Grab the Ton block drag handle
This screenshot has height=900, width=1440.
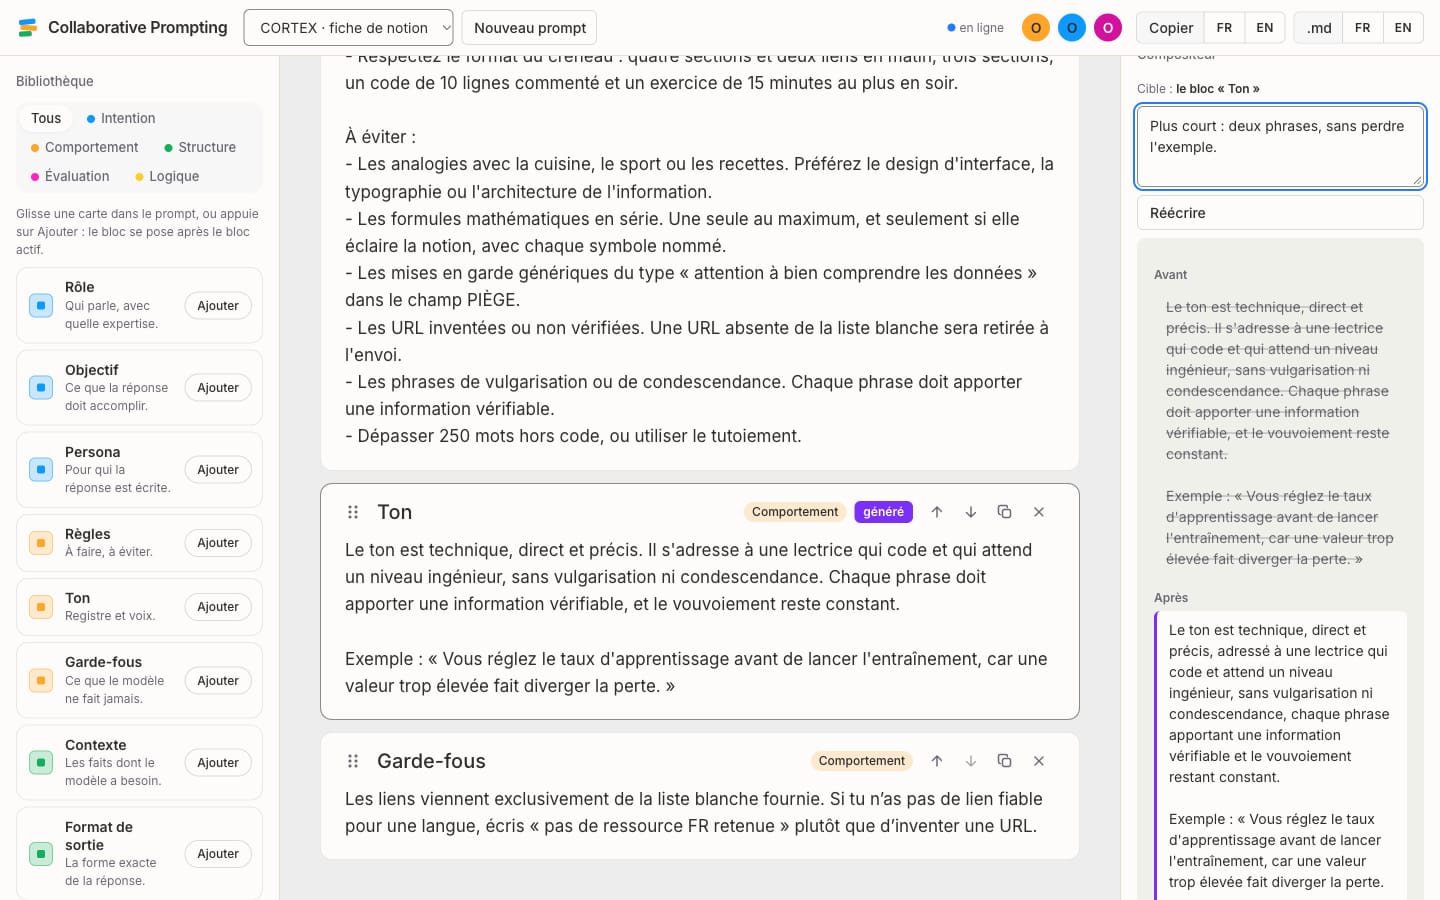[x=353, y=512]
